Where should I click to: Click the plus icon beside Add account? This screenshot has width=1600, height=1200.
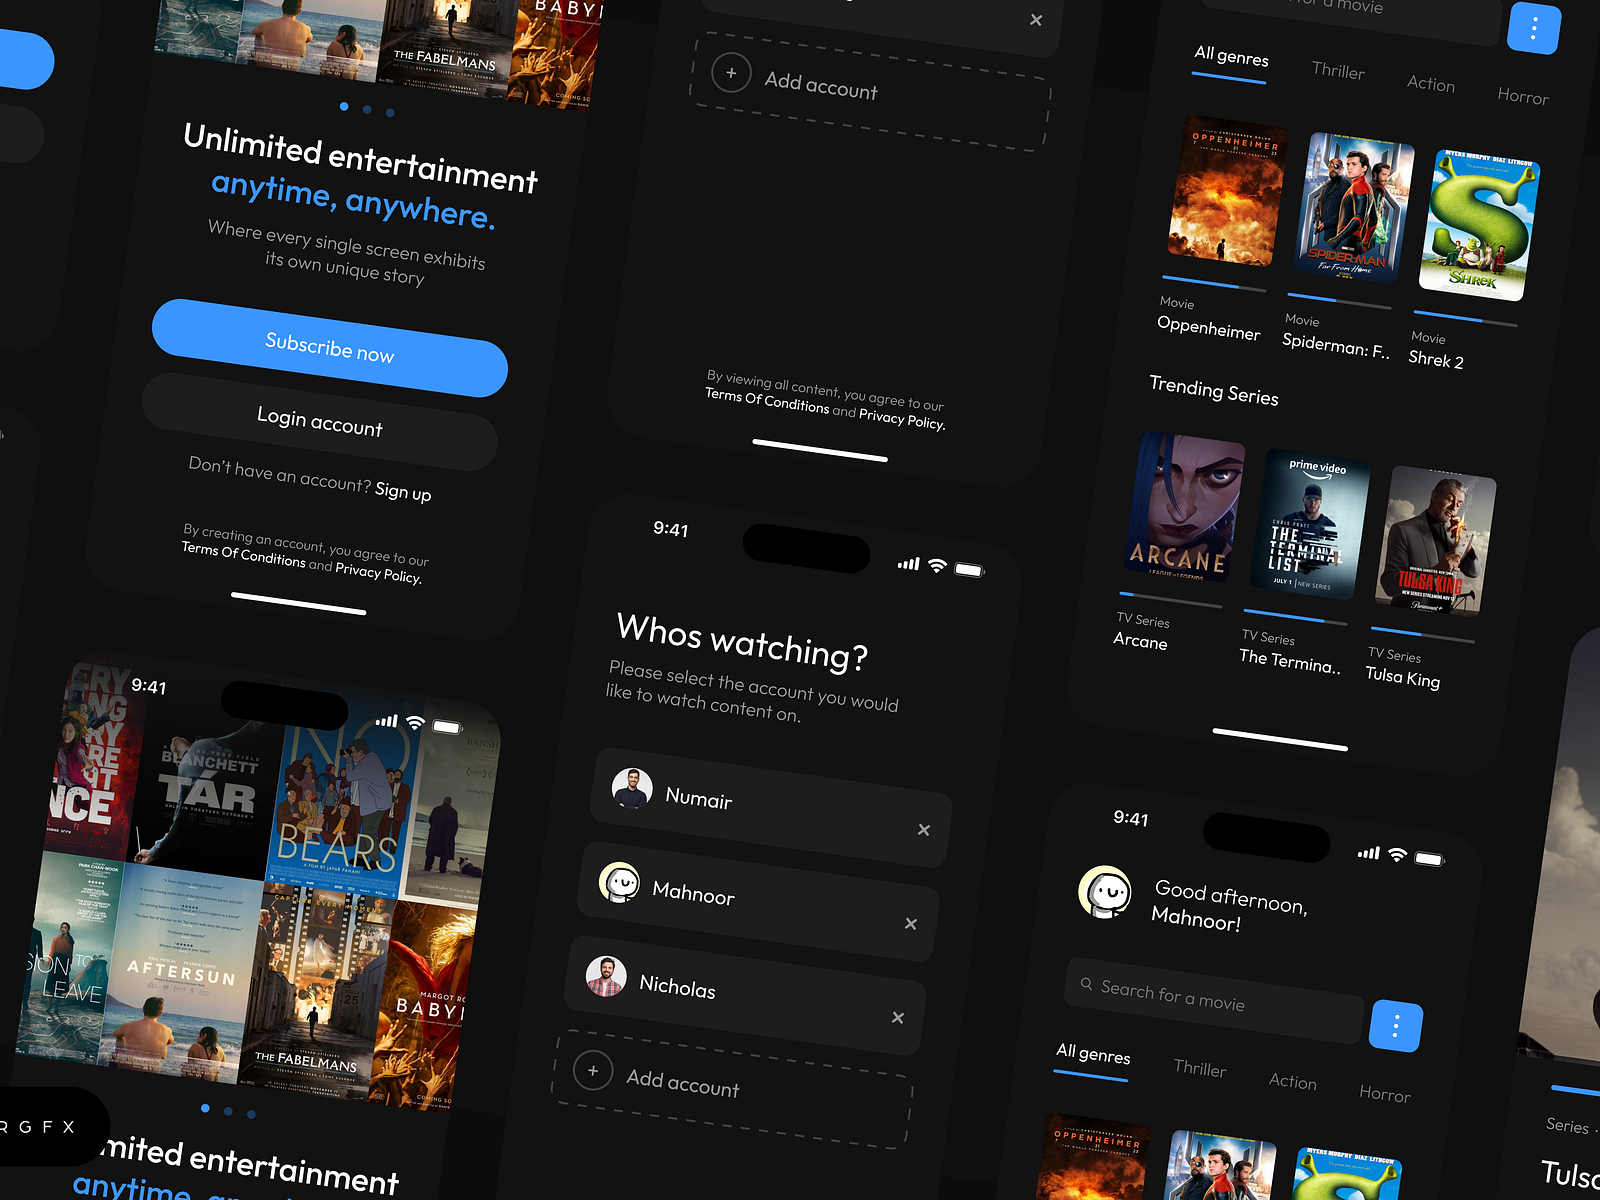(x=595, y=1070)
